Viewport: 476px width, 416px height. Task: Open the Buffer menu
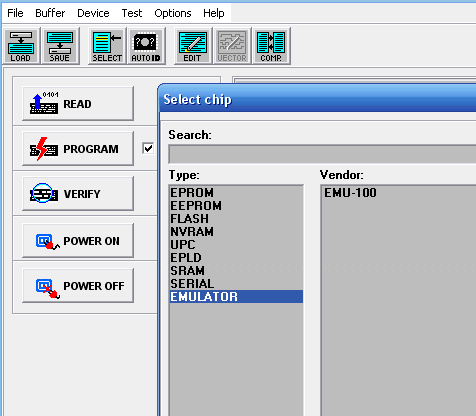coord(50,13)
